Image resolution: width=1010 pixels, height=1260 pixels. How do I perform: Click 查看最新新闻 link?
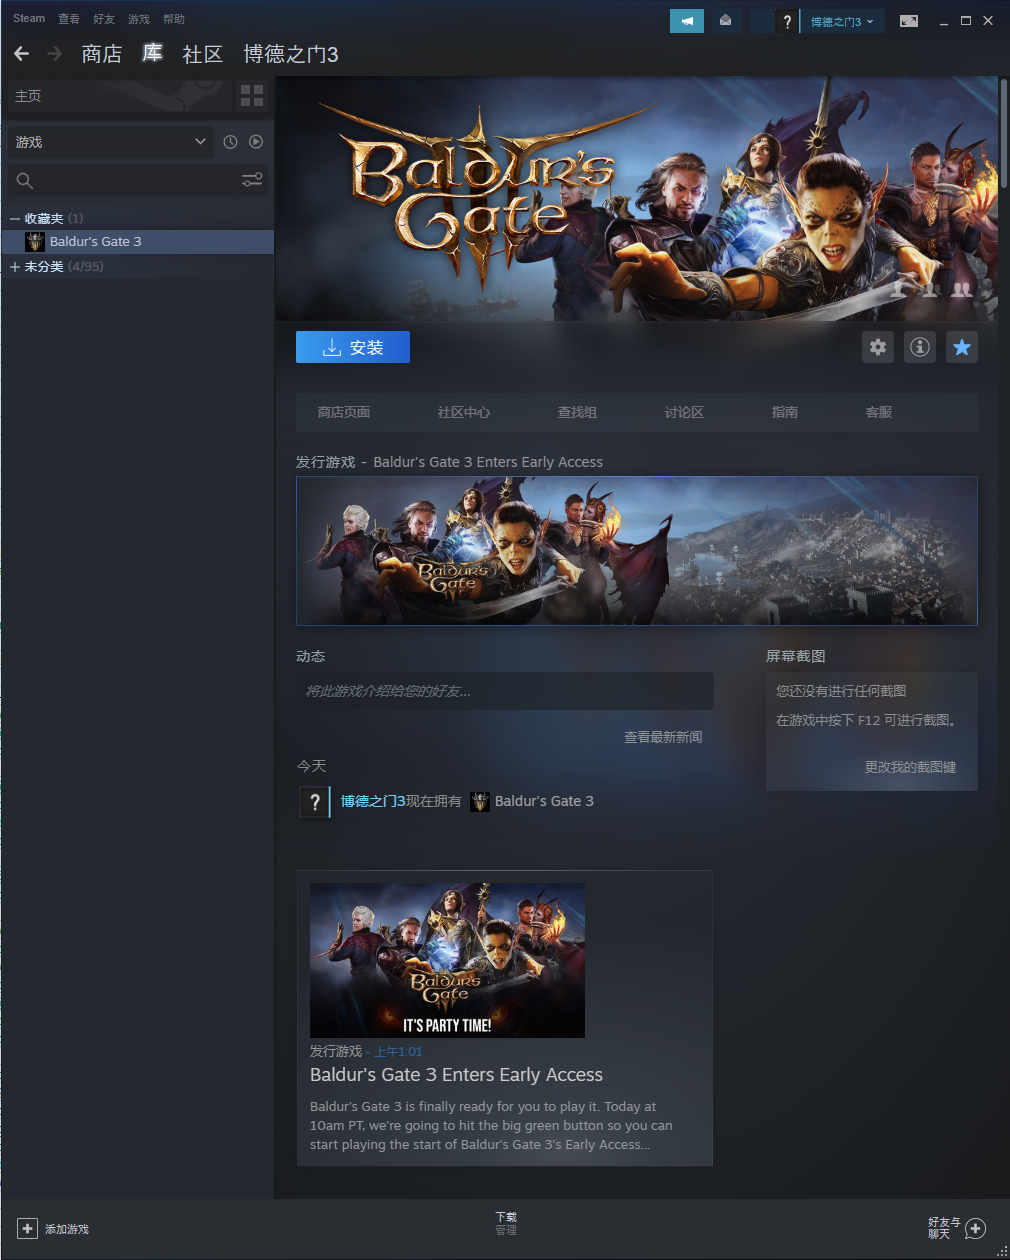663,737
